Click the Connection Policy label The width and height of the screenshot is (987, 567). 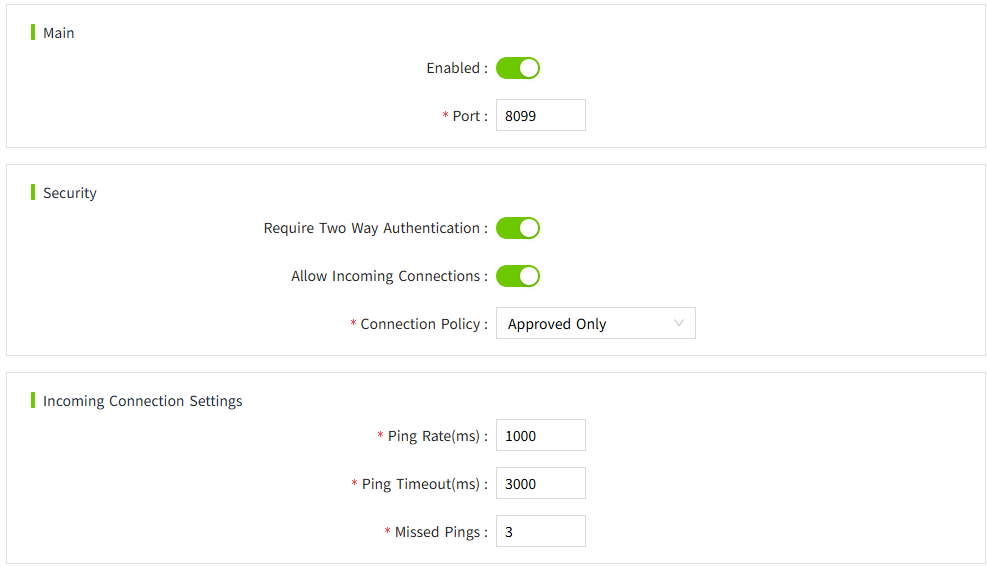tap(421, 324)
